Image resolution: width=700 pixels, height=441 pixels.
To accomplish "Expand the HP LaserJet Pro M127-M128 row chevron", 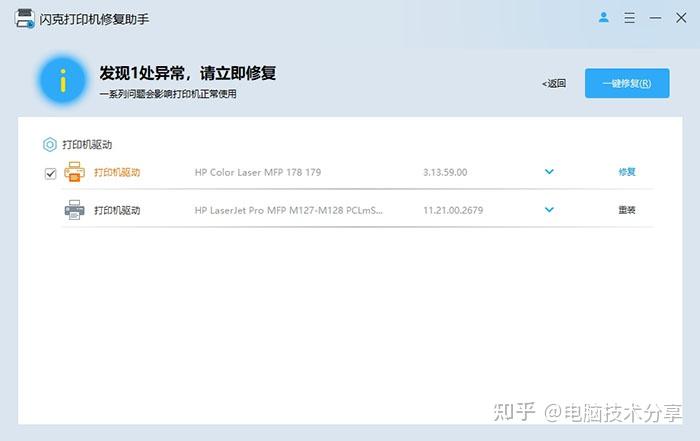I will pyautogui.click(x=549, y=209).
